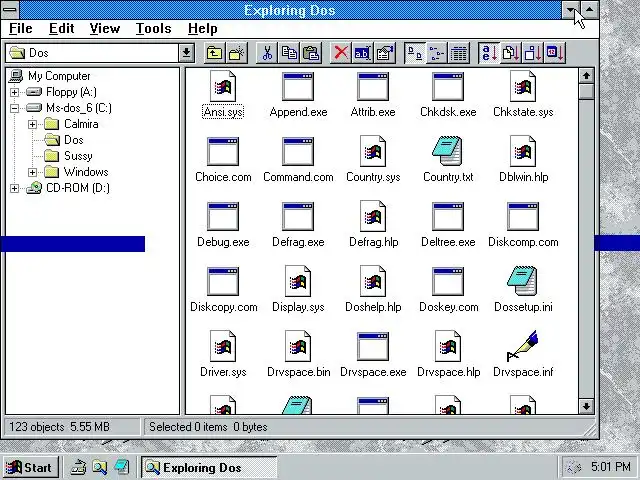The width and height of the screenshot is (640, 480).
Task: Select My Computer in the tree
Action: tap(59, 76)
